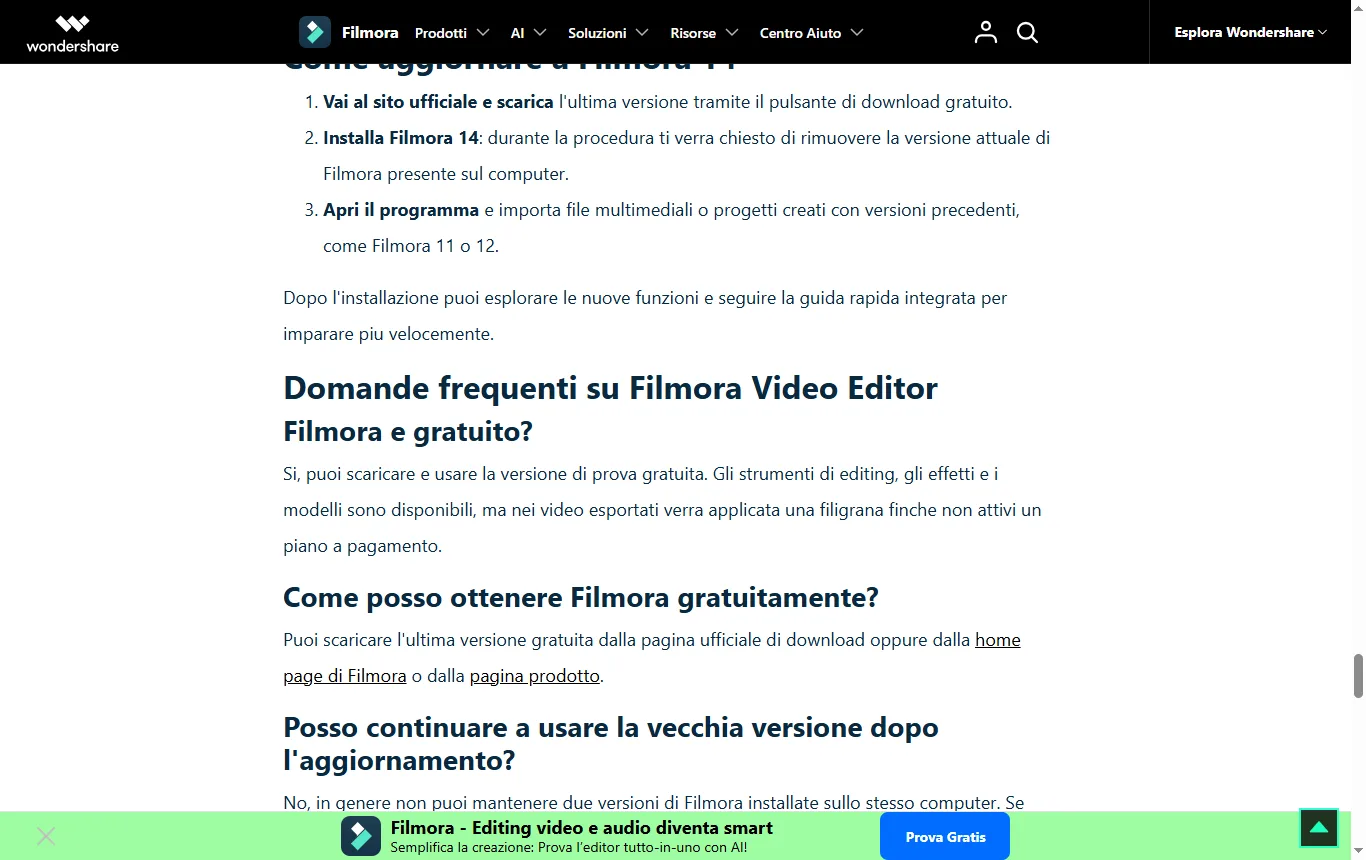
Task: Expand Esplora Wondershare menu
Action: pyautogui.click(x=1251, y=32)
